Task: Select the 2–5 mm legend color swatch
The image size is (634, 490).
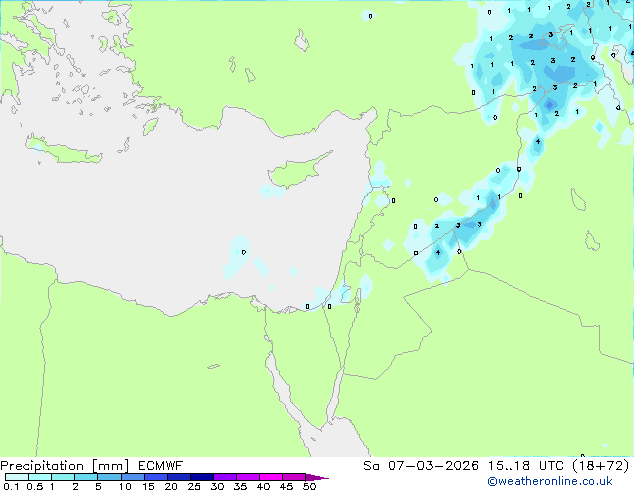Action: 86,477
